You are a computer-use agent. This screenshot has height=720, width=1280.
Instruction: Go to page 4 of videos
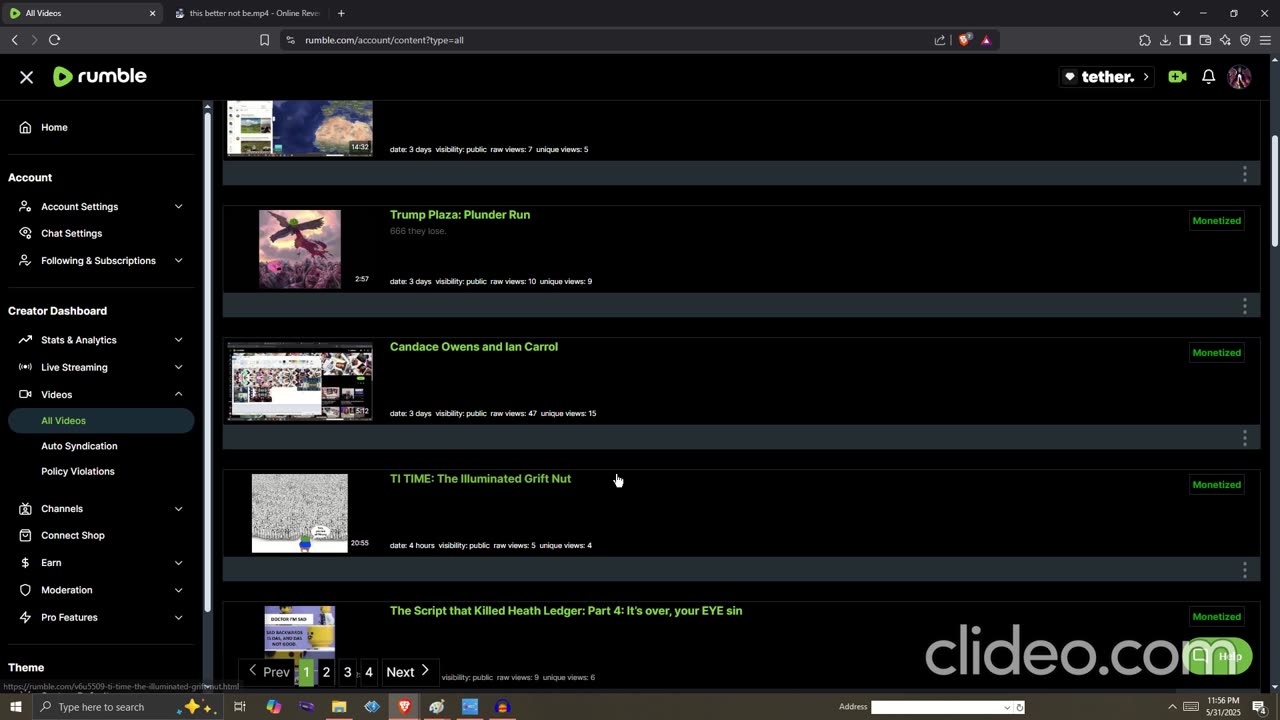click(369, 672)
